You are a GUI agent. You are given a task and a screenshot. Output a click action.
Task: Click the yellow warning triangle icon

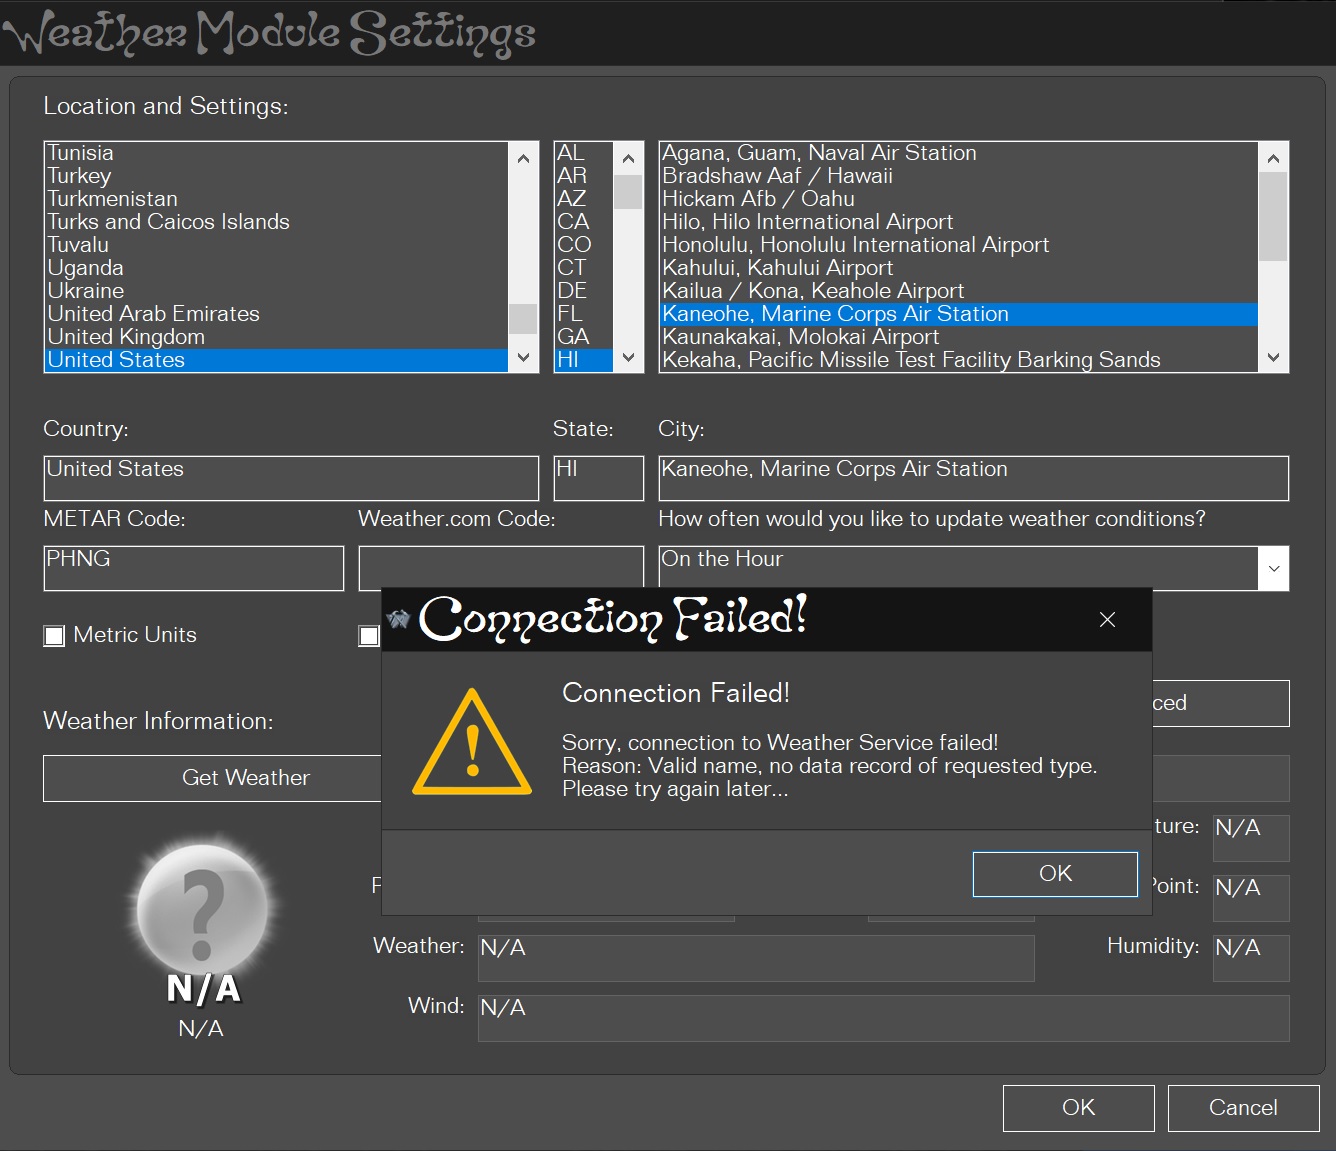click(472, 743)
